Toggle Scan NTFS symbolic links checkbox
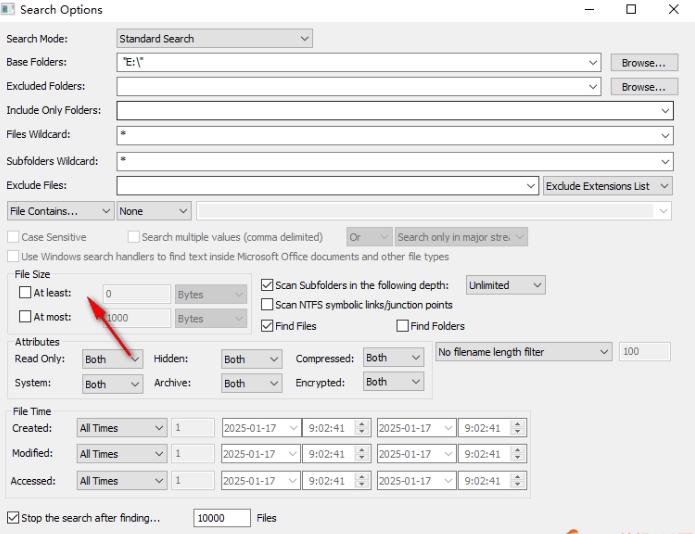The image size is (695, 534). pyautogui.click(x=267, y=304)
